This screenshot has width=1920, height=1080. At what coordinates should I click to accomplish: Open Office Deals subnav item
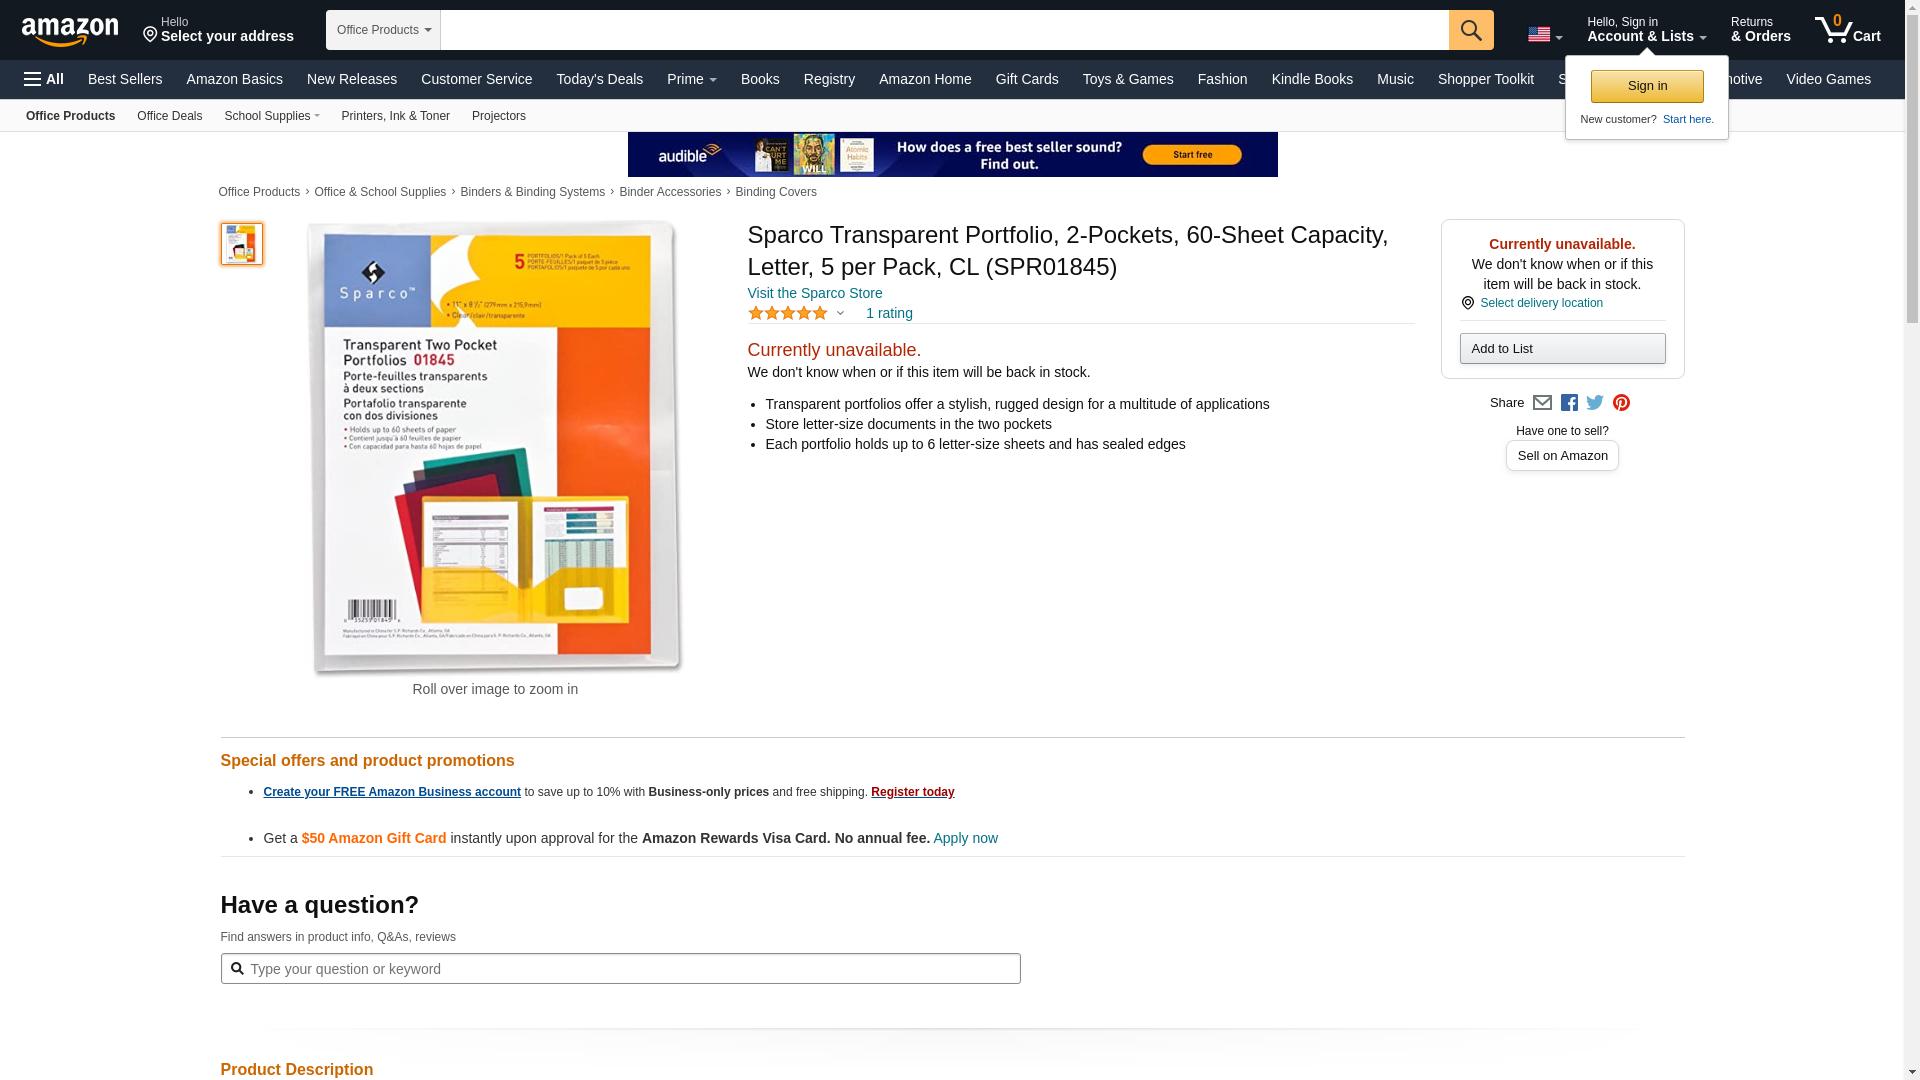(169, 116)
